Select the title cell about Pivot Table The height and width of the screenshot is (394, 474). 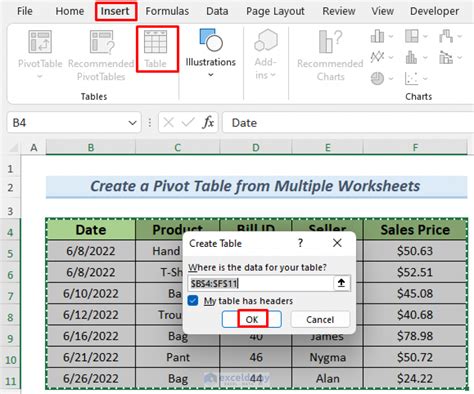[256, 187]
